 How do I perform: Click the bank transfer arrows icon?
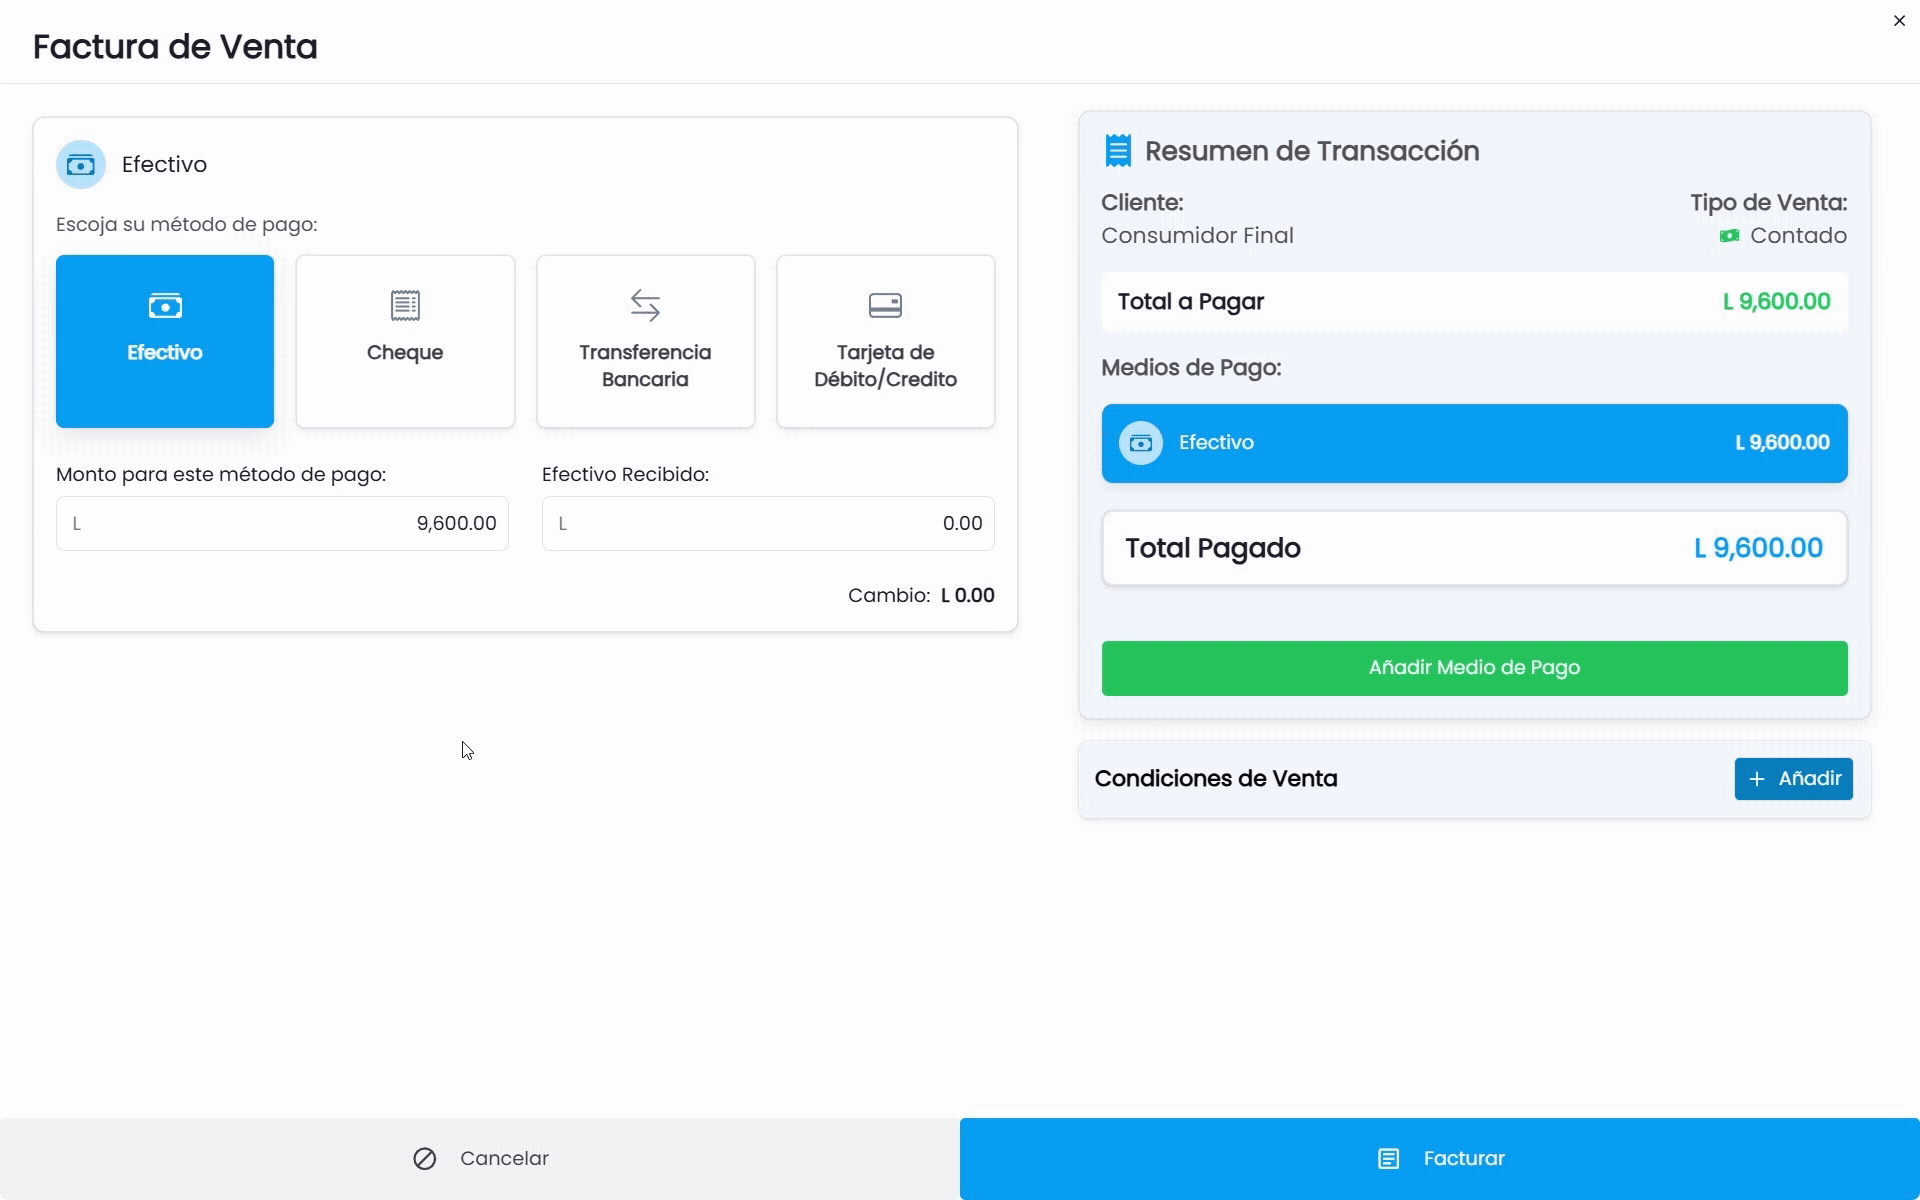point(645,305)
